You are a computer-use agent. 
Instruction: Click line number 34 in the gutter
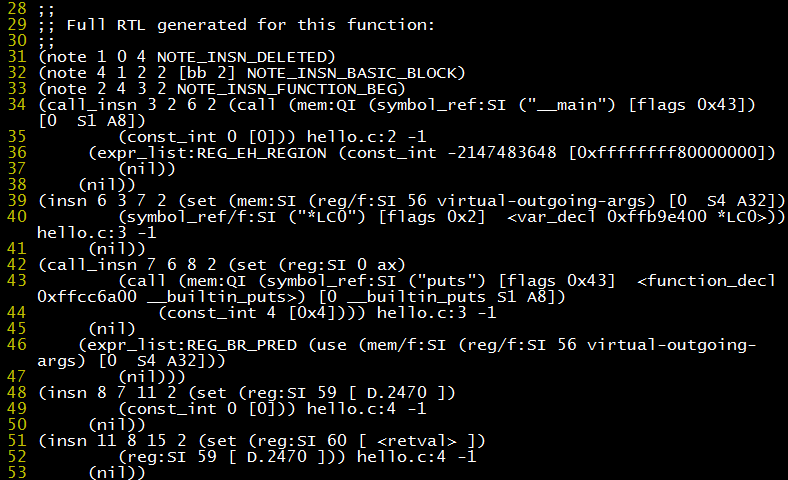click(x=14, y=105)
